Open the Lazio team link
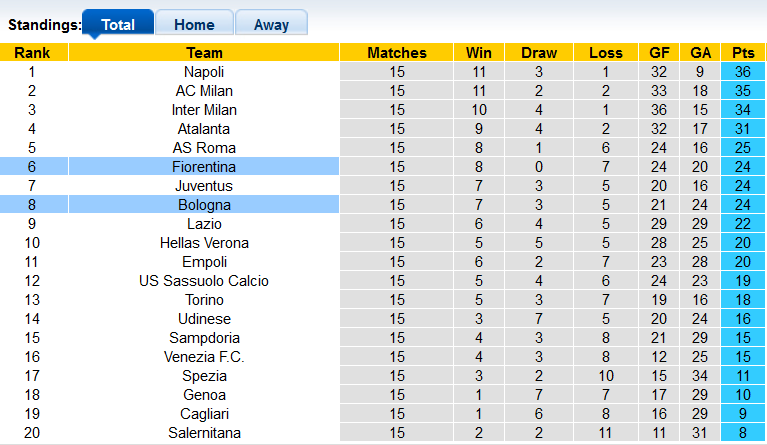 tap(204, 224)
